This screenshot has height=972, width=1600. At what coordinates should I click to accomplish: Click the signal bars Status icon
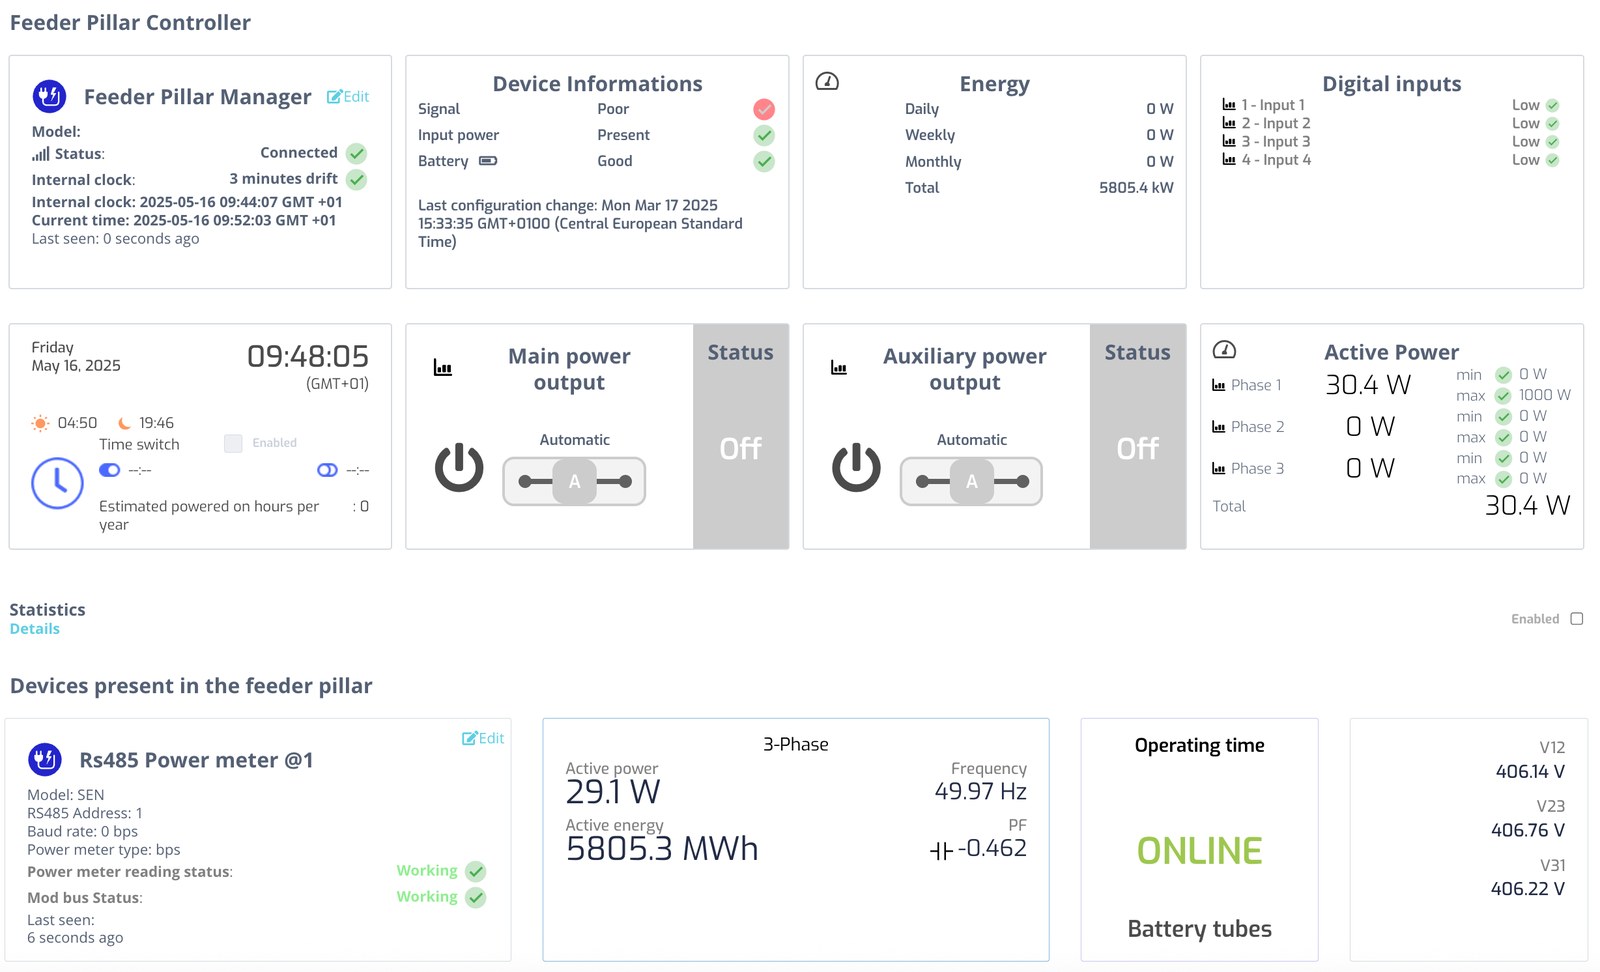pos(40,154)
